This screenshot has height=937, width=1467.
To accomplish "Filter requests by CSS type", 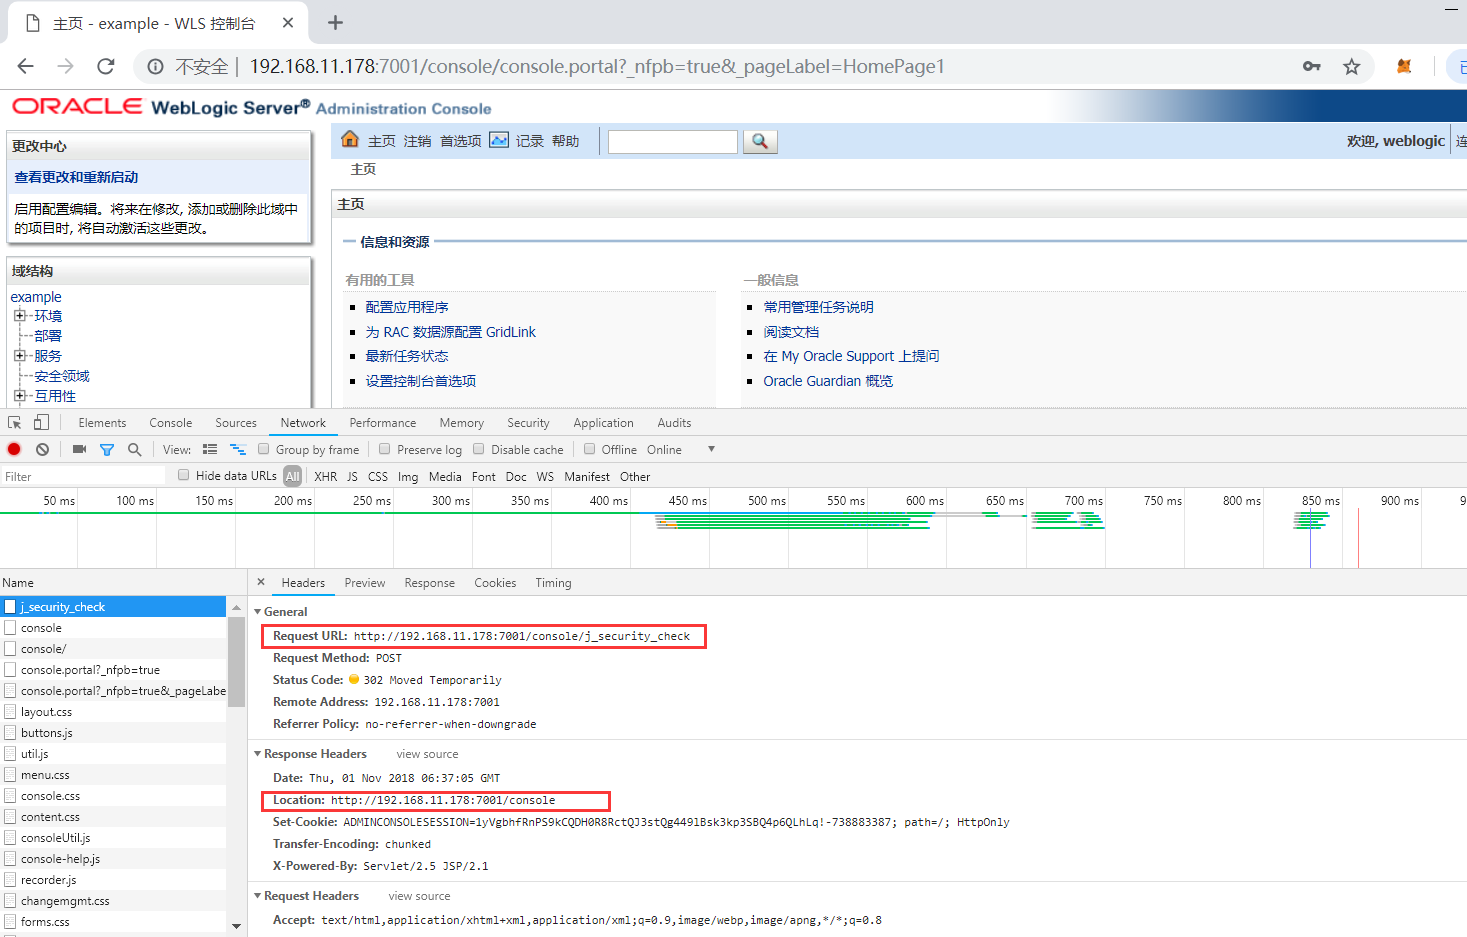I will (x=378, y=477).
